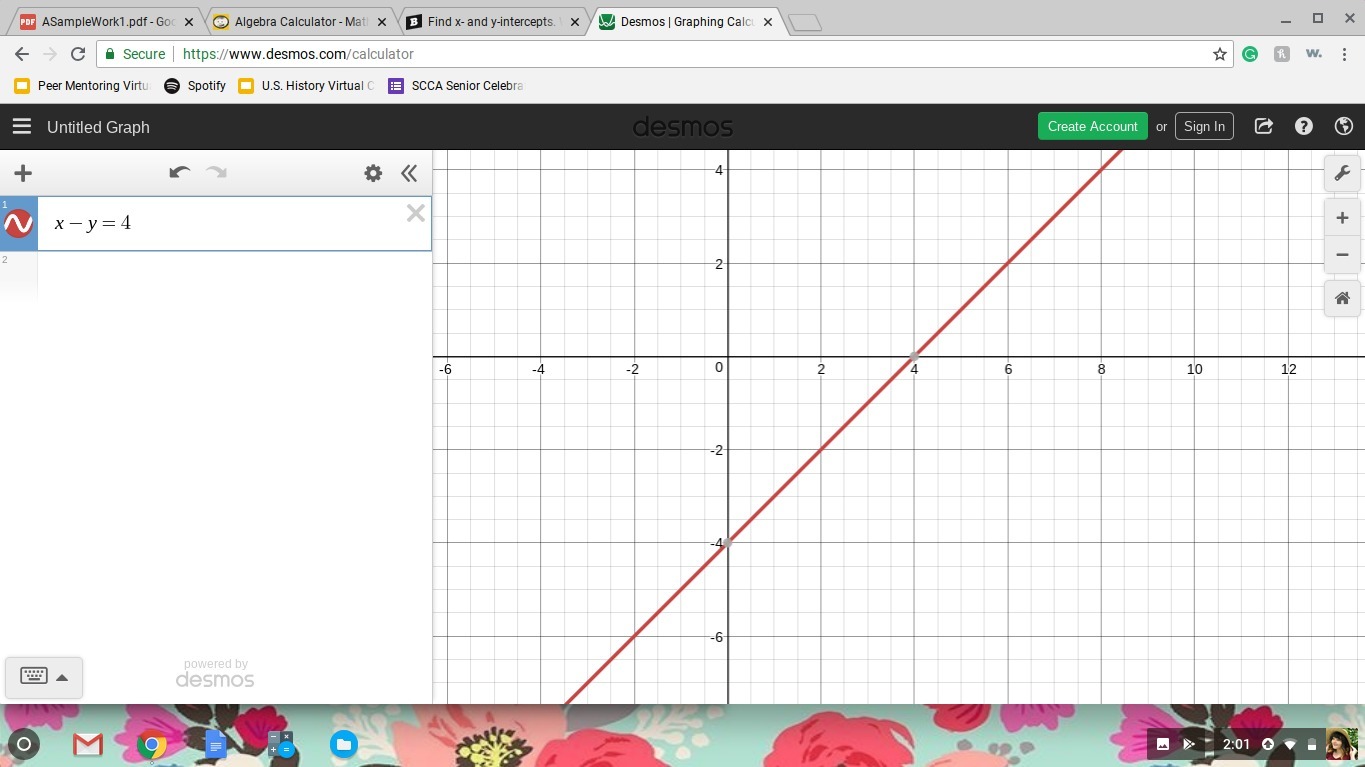The height and width of the screenshot is (767, 1365).
Task: Go back to previous page
Action: [22, 54]
